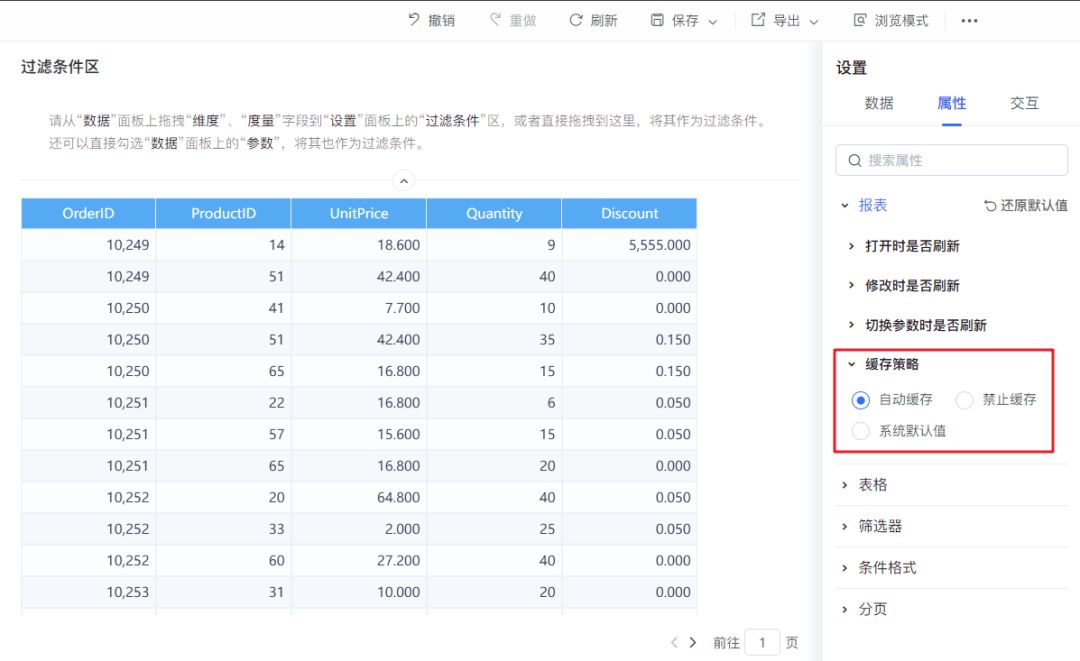This screenshot has height=661, width=1080.
Task: Open the Export (导出) dropdown arrow
Action: (x=813, y=22)
